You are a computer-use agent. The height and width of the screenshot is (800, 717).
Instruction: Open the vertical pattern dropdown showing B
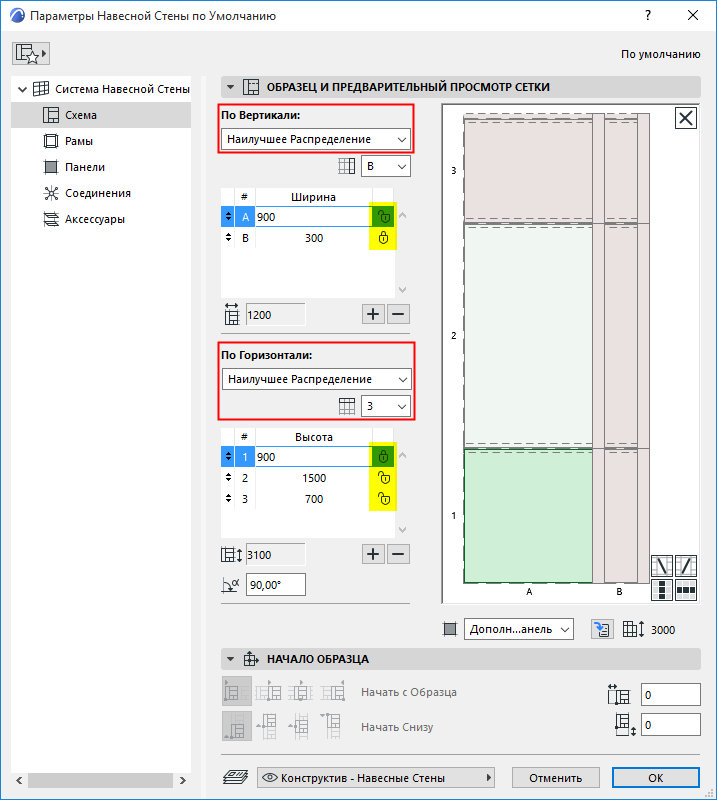click(386, 166)
